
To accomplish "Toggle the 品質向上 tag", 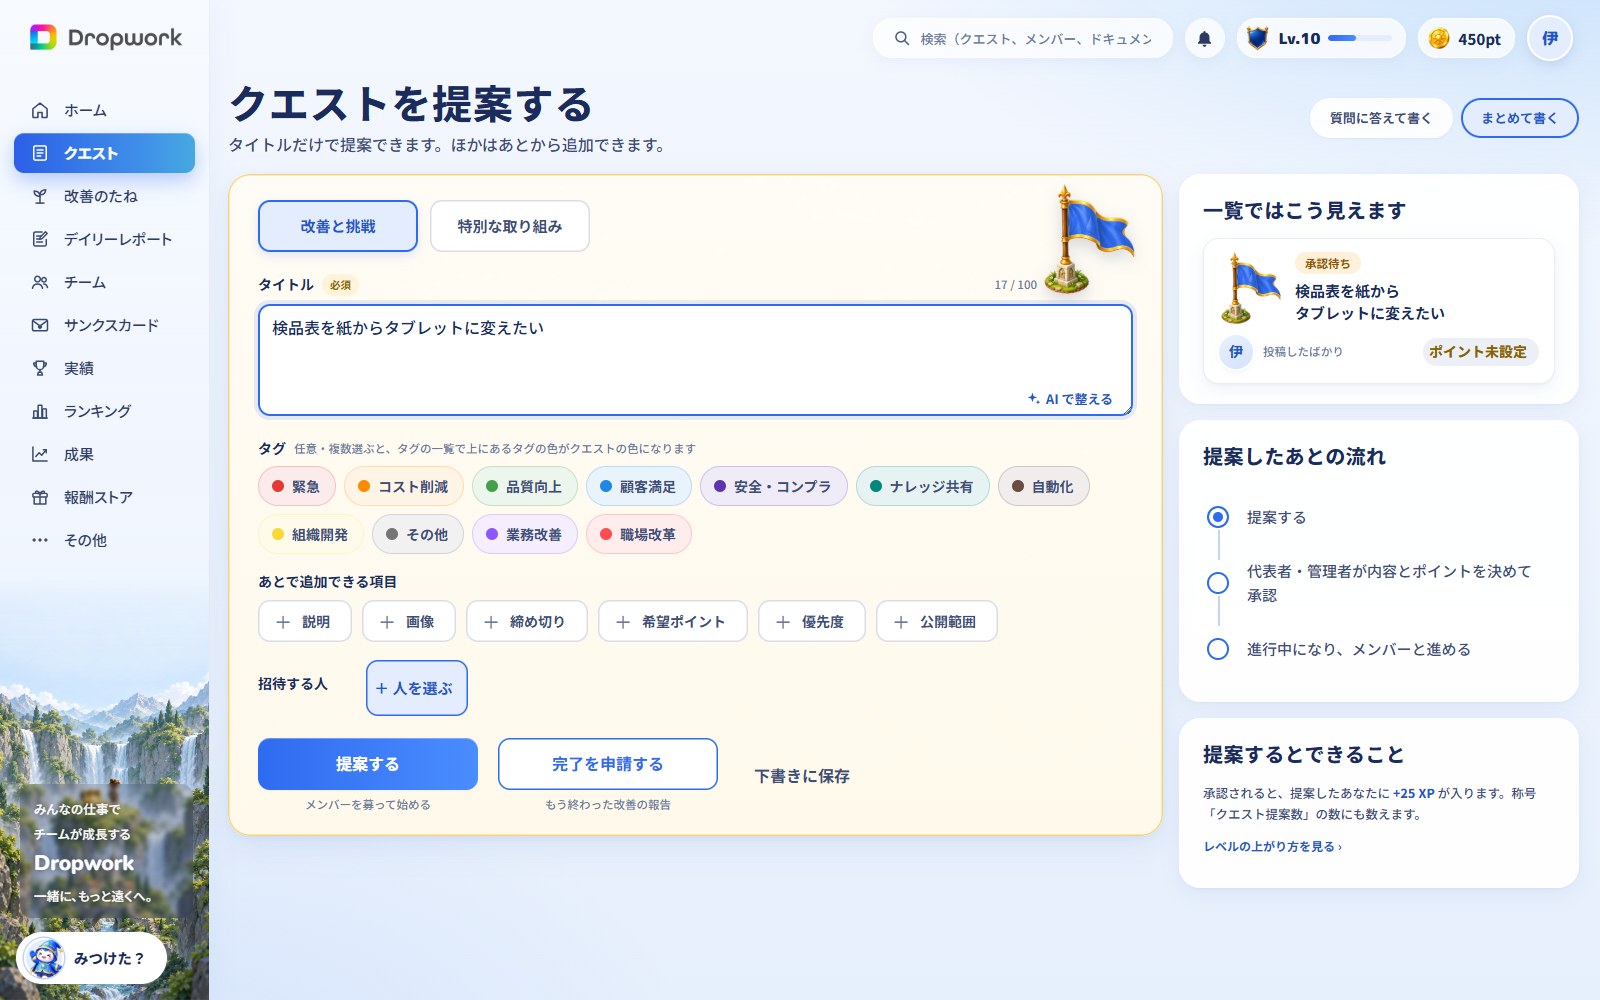I will pos(525,486).
